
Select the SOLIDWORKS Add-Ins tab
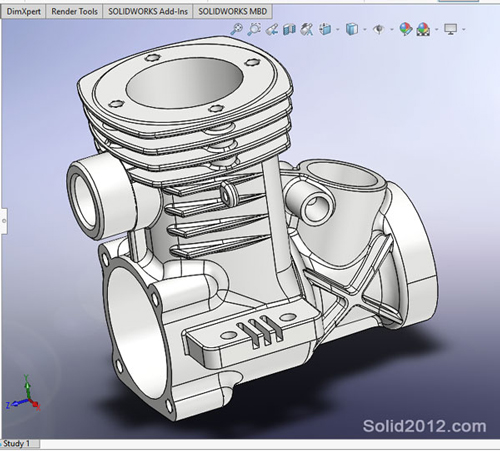point(148,11)
